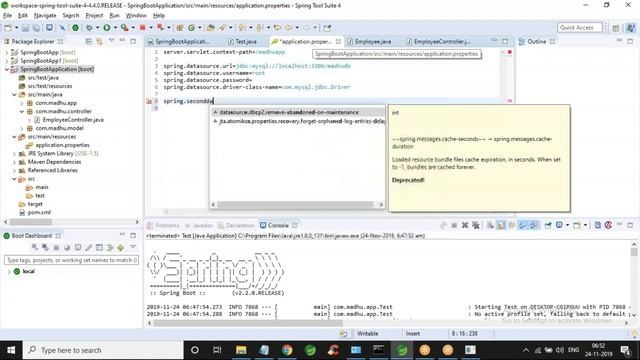Click the Boot Dashboard toolbar icon (green hexagon)

(76, 28)
